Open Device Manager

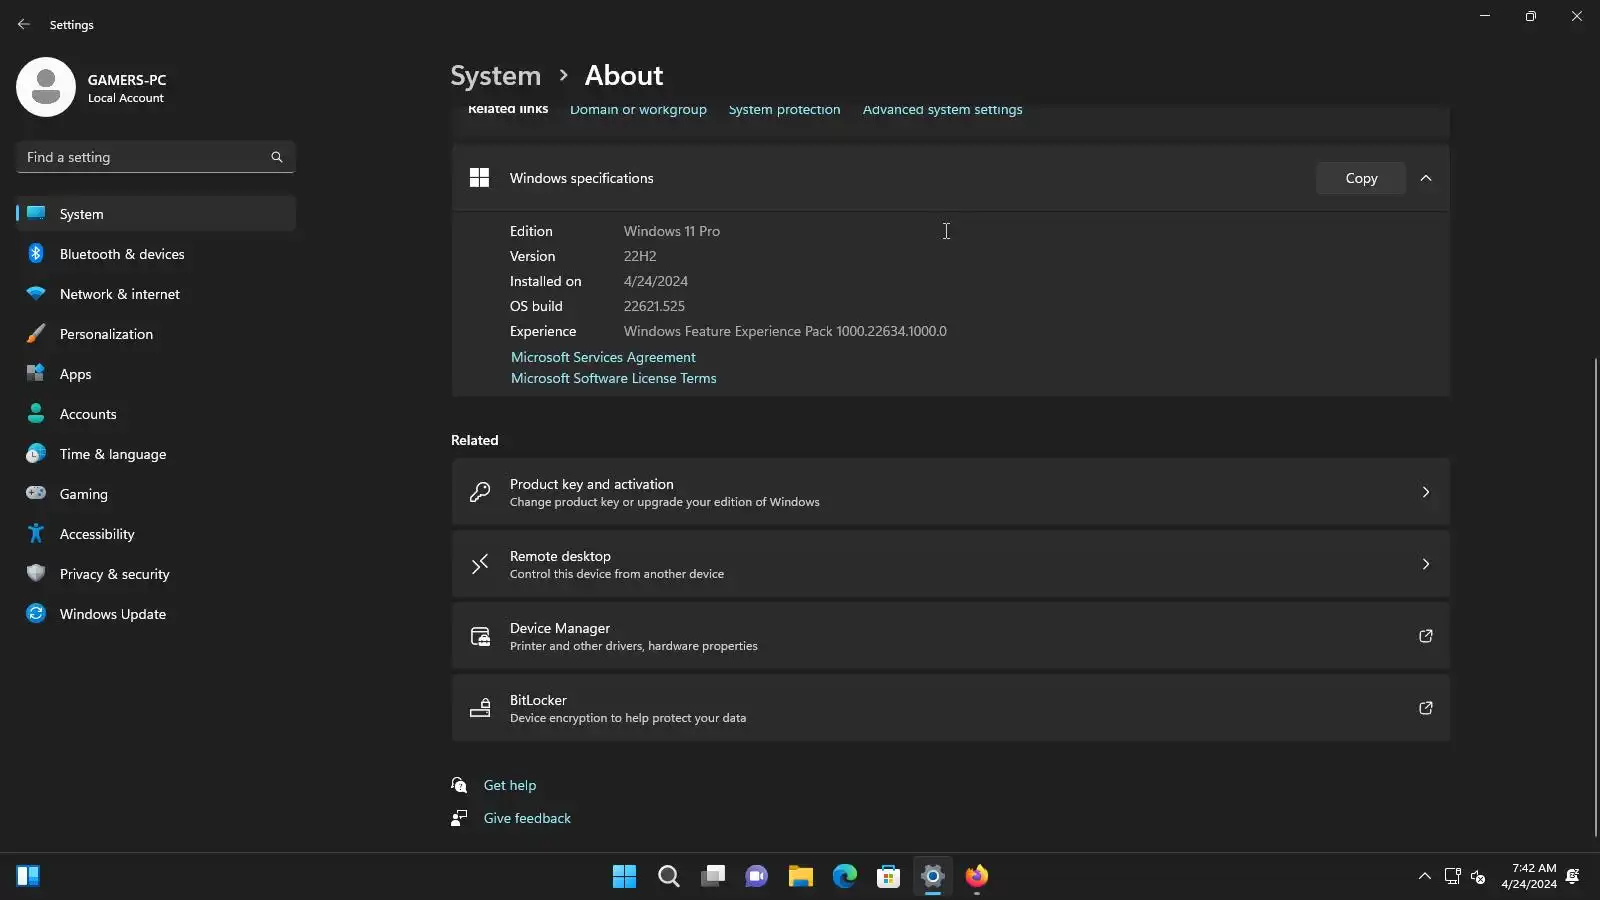point(951,636)
